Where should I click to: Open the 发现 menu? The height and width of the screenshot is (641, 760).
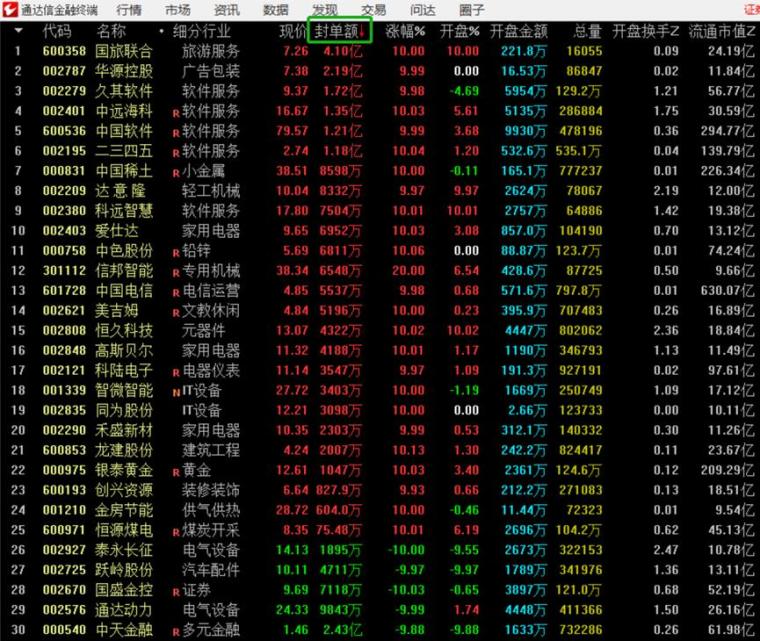(325, 10)
